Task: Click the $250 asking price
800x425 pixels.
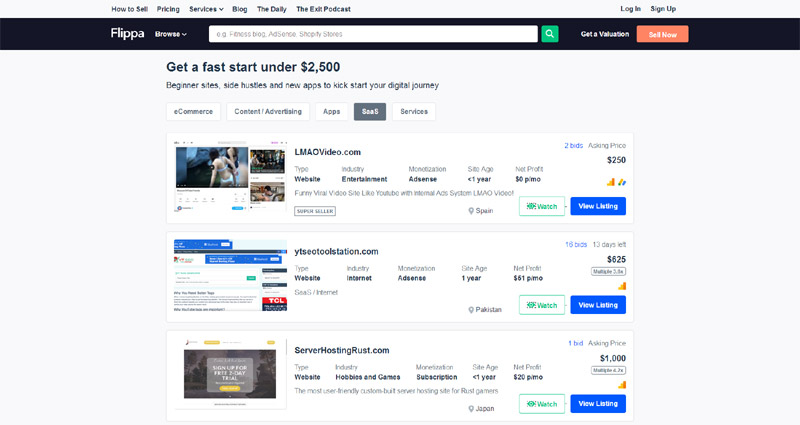Action: coord(616,160)
